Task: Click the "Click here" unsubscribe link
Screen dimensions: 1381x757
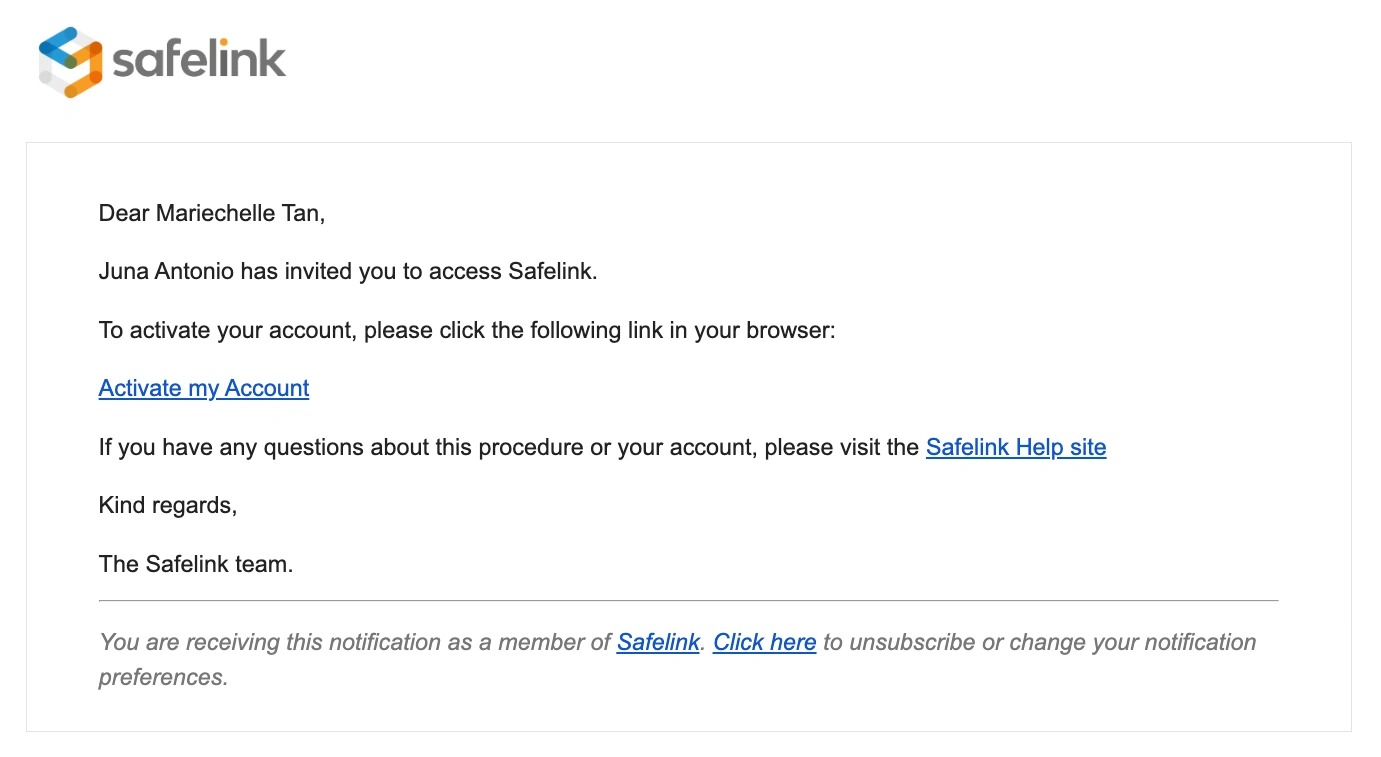Action: [x=764, y=642]
